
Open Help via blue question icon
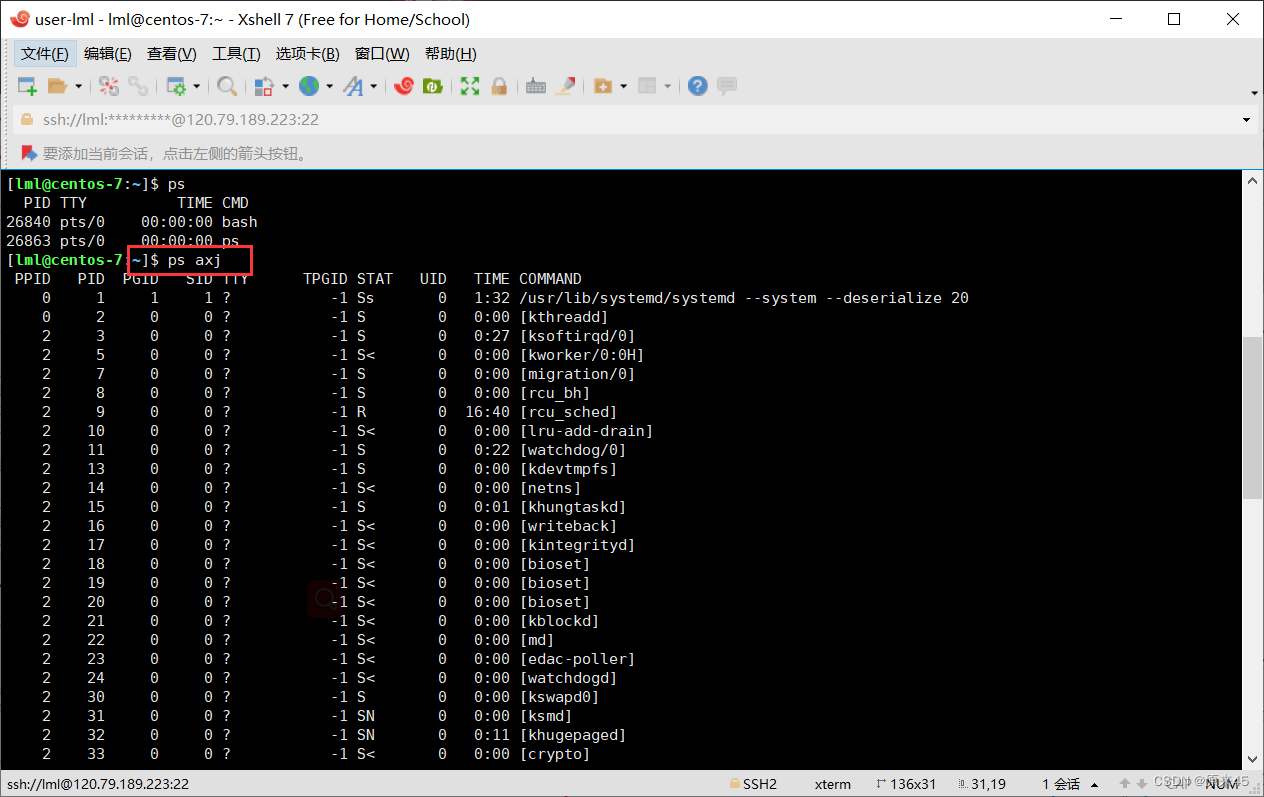coord(698,86)
